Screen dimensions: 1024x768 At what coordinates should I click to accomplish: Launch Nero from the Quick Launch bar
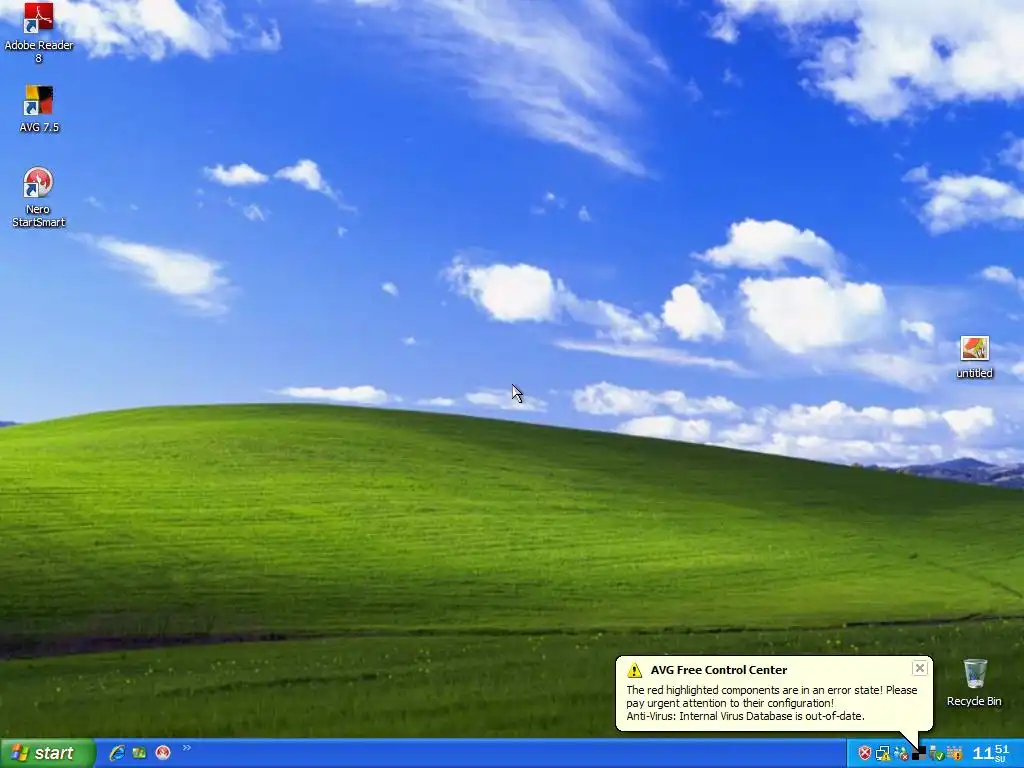pos(163,753)
